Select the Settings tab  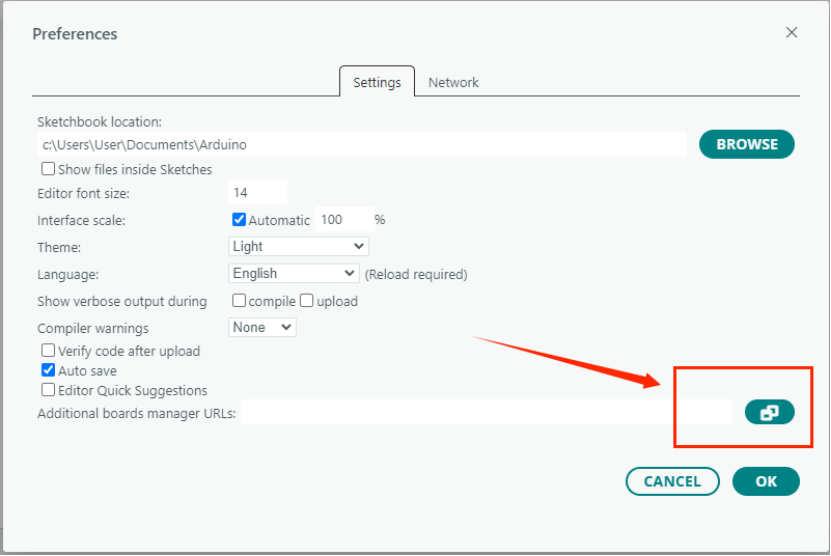pyautogui.click(x=377, y=83)
